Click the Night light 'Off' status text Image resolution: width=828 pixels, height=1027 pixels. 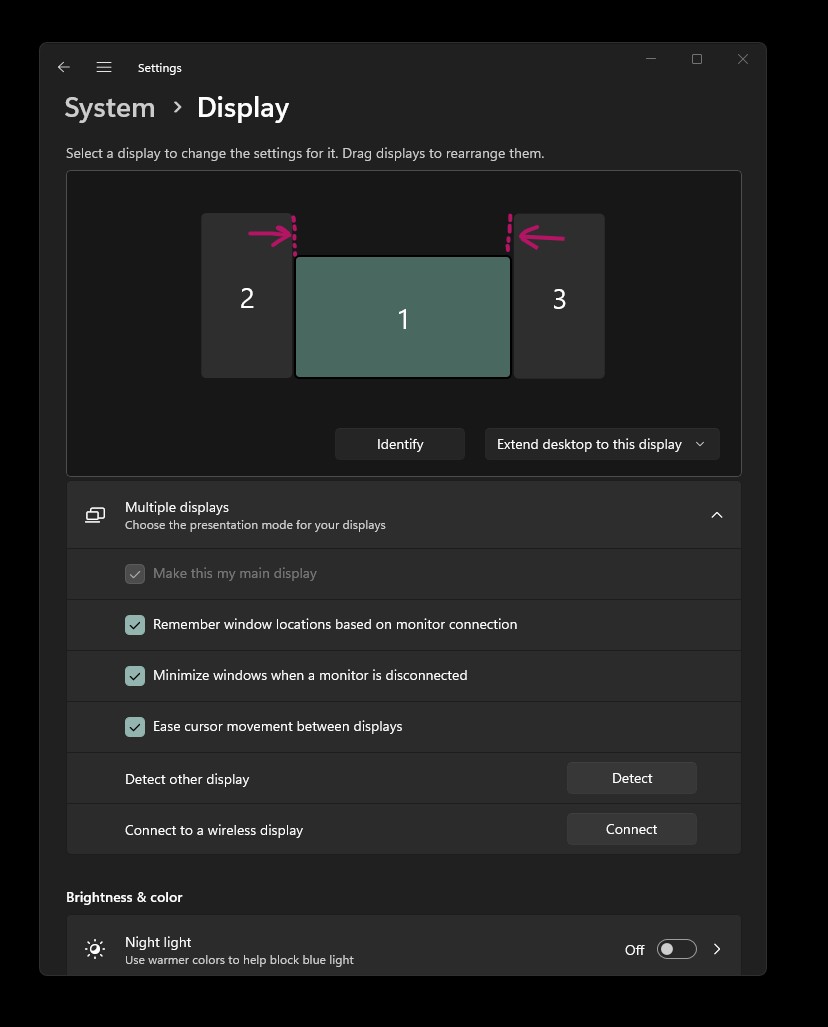pos(635,950)
